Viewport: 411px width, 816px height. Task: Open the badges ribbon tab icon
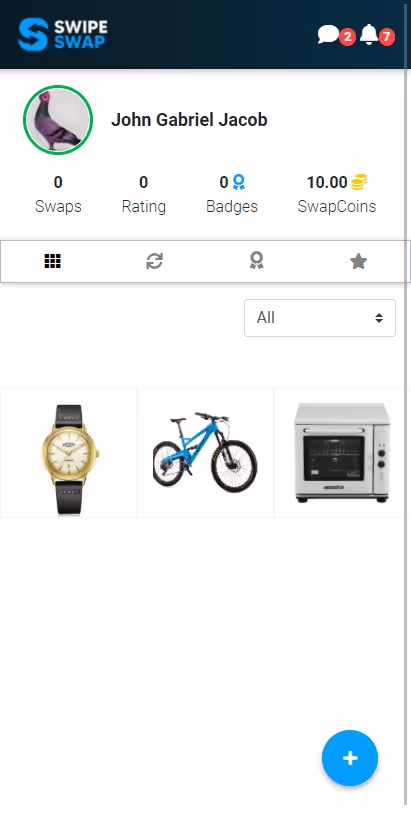pos(256,261)
